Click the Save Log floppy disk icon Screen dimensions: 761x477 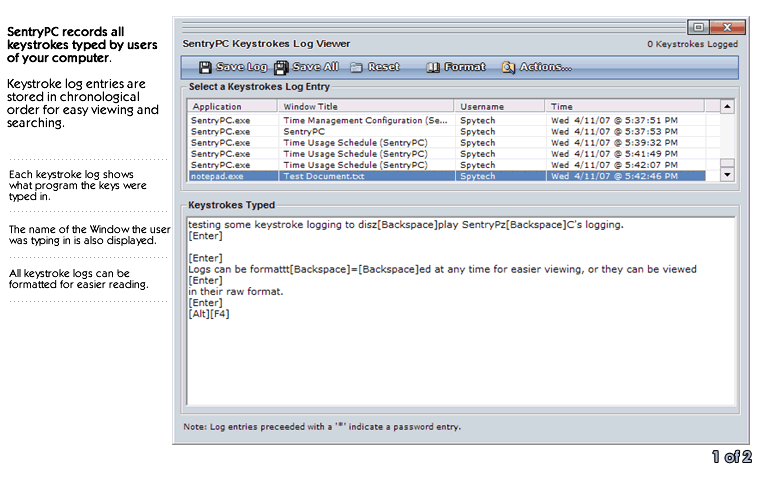(205, 67)
